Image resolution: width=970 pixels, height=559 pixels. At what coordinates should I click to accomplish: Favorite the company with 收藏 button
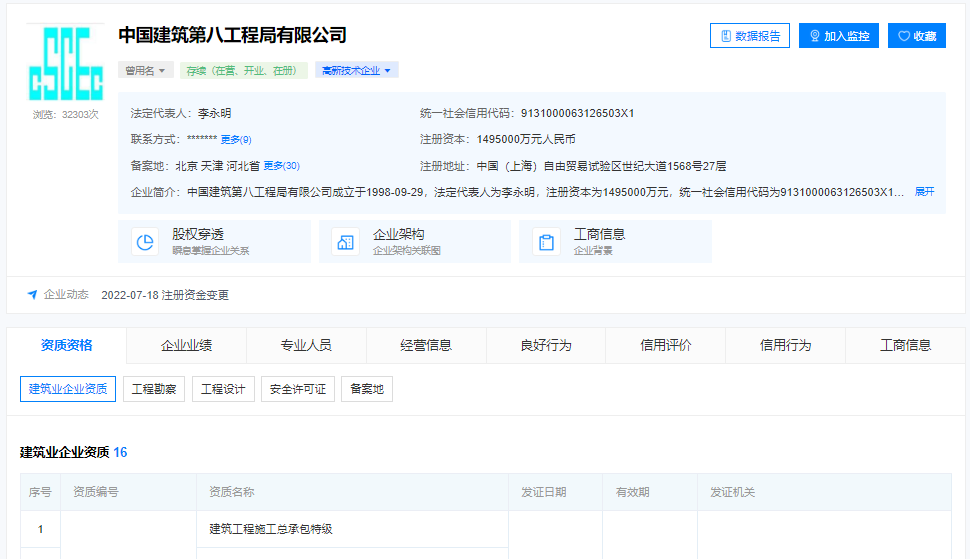coord(916,36)
